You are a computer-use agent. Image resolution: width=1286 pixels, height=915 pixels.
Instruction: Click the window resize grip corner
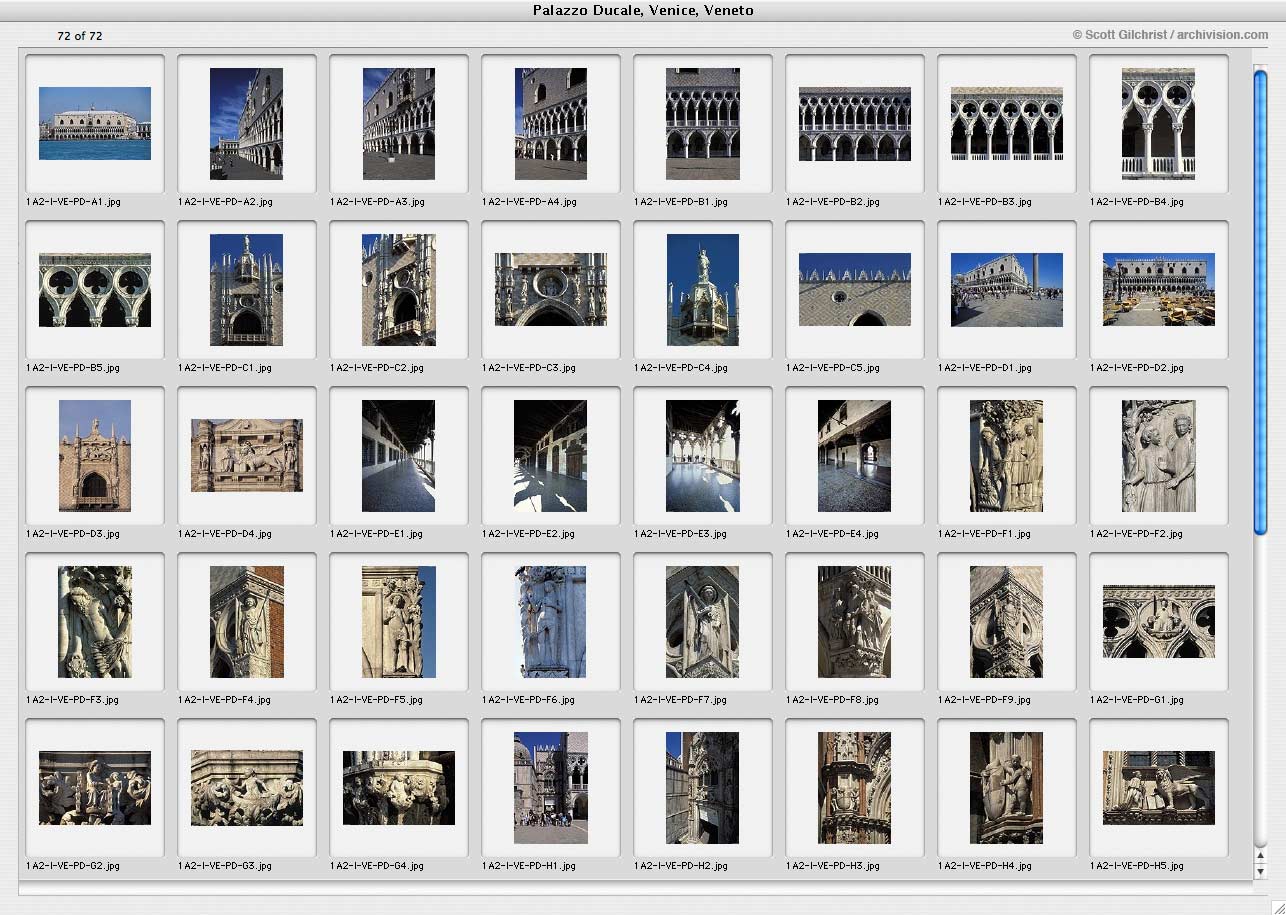[1277, 906]
